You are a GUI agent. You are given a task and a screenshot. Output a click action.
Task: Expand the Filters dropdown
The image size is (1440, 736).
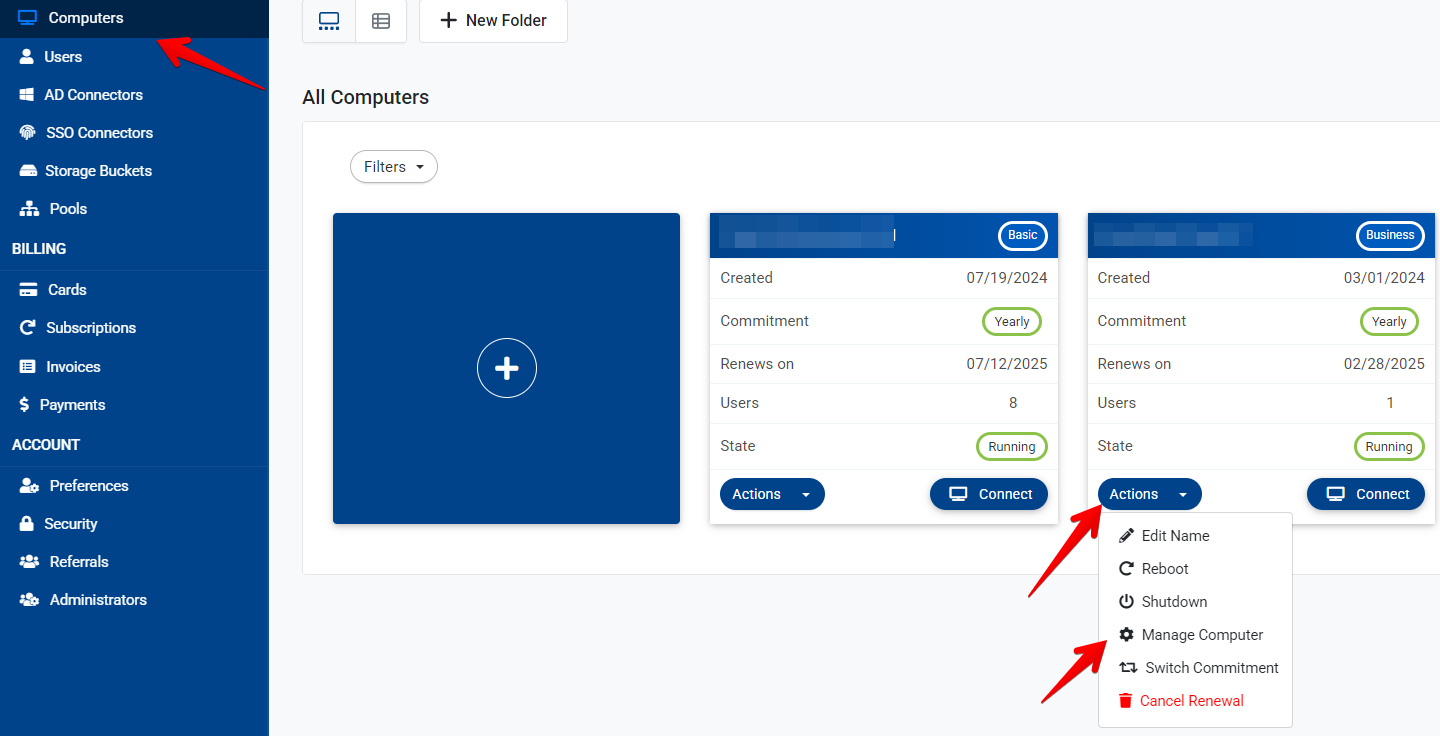393,167
